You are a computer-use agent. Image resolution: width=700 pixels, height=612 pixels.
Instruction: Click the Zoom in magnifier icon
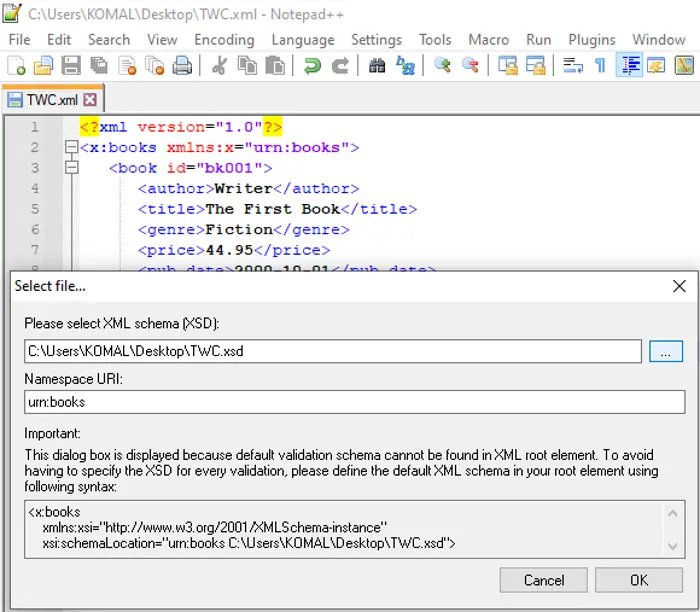(442, 66)
